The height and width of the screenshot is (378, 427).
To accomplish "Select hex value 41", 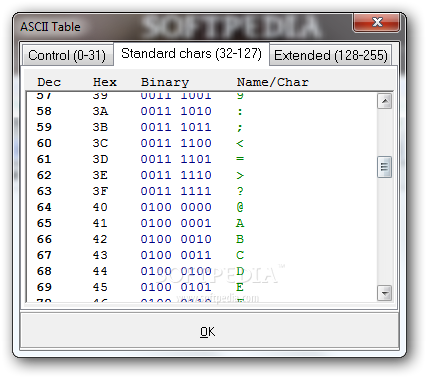I will click(100, 223).
